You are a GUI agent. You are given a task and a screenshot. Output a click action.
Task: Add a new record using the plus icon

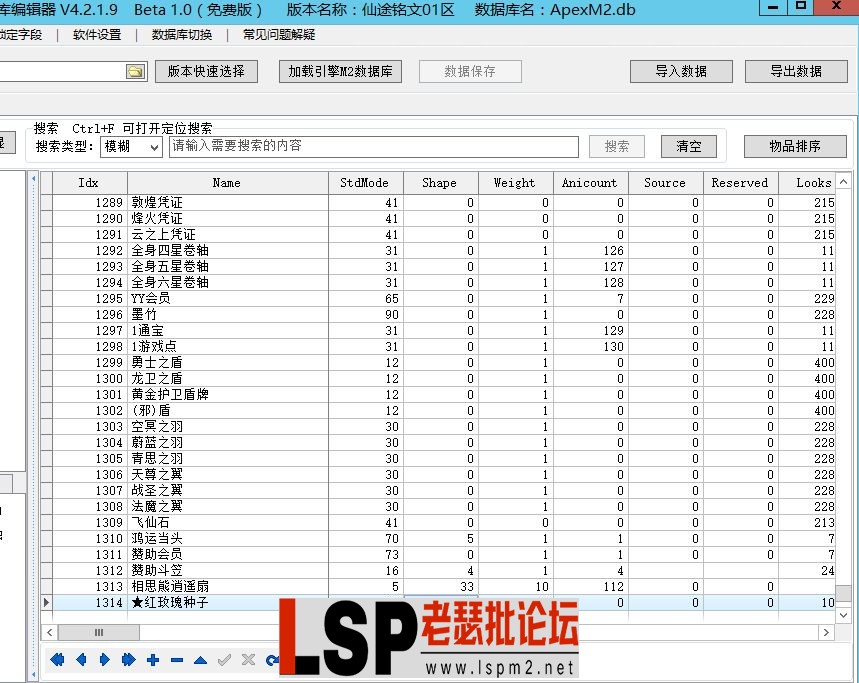coord(154,658)
